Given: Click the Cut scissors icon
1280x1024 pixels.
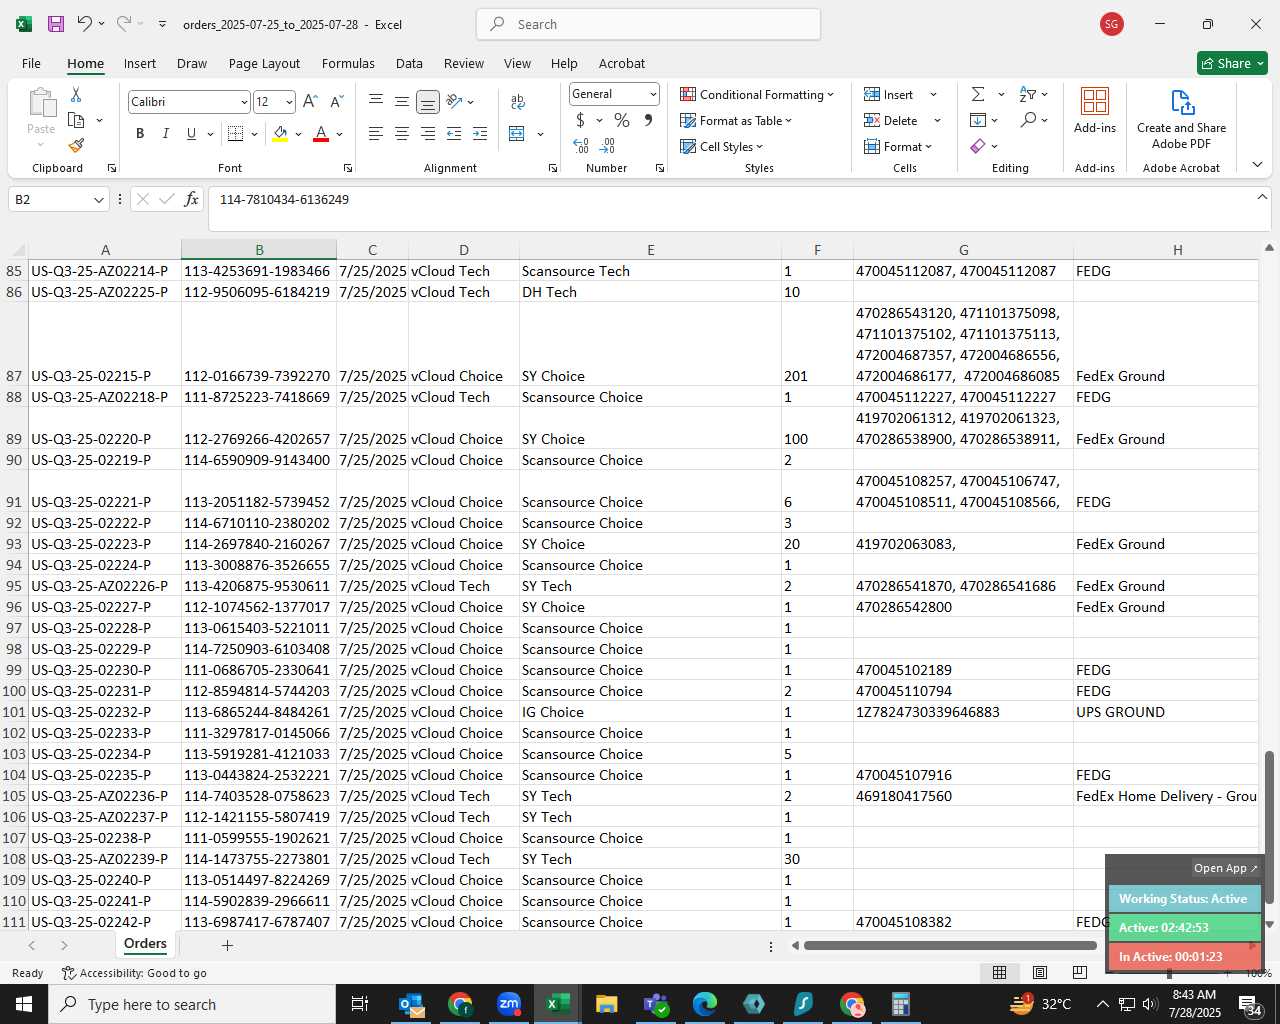Looking at the screenshot, I should pyautogui.click(x=76, y=94).
